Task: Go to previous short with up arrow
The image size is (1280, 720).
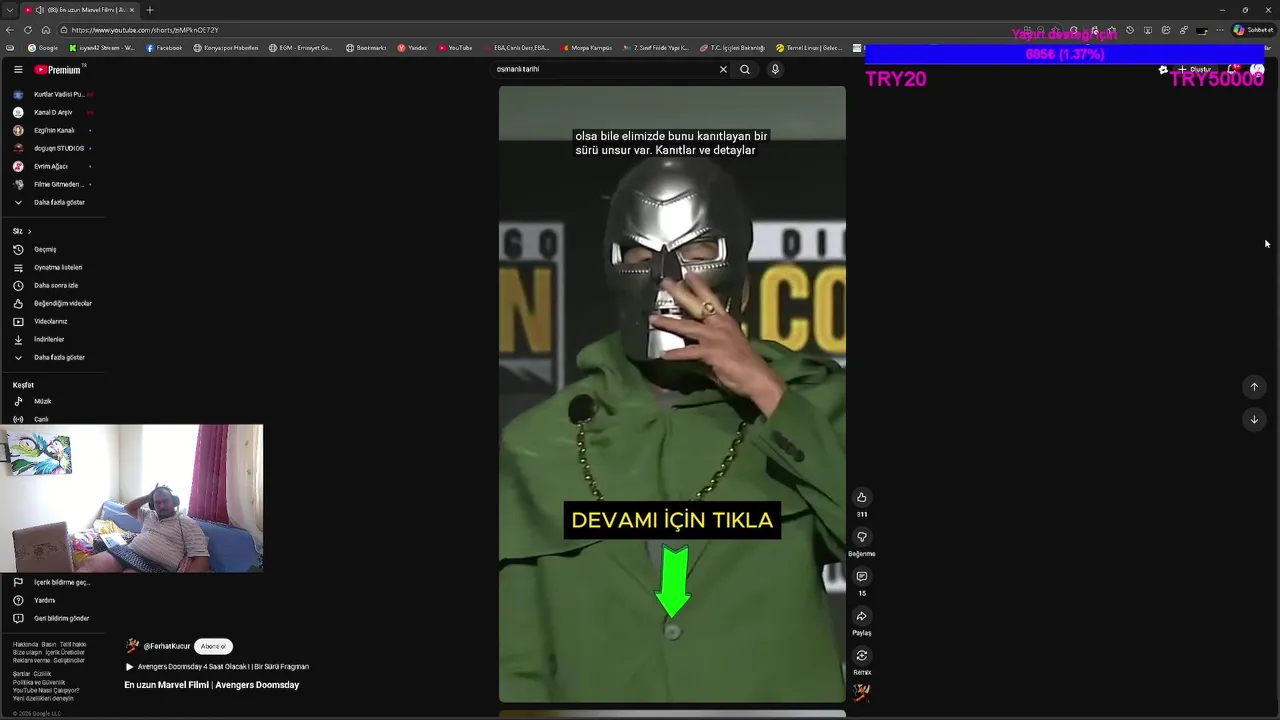Action: 1254,387
